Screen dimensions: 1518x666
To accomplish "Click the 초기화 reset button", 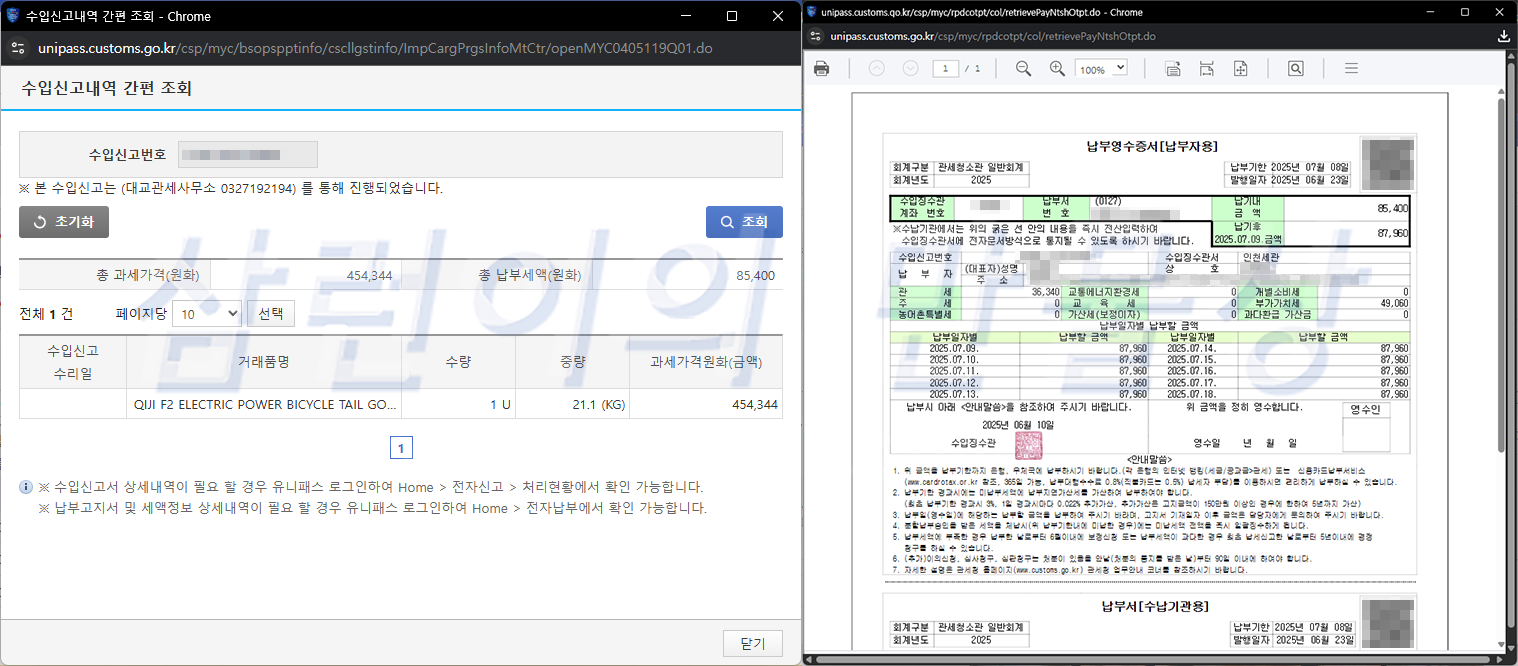I will 64,222.
